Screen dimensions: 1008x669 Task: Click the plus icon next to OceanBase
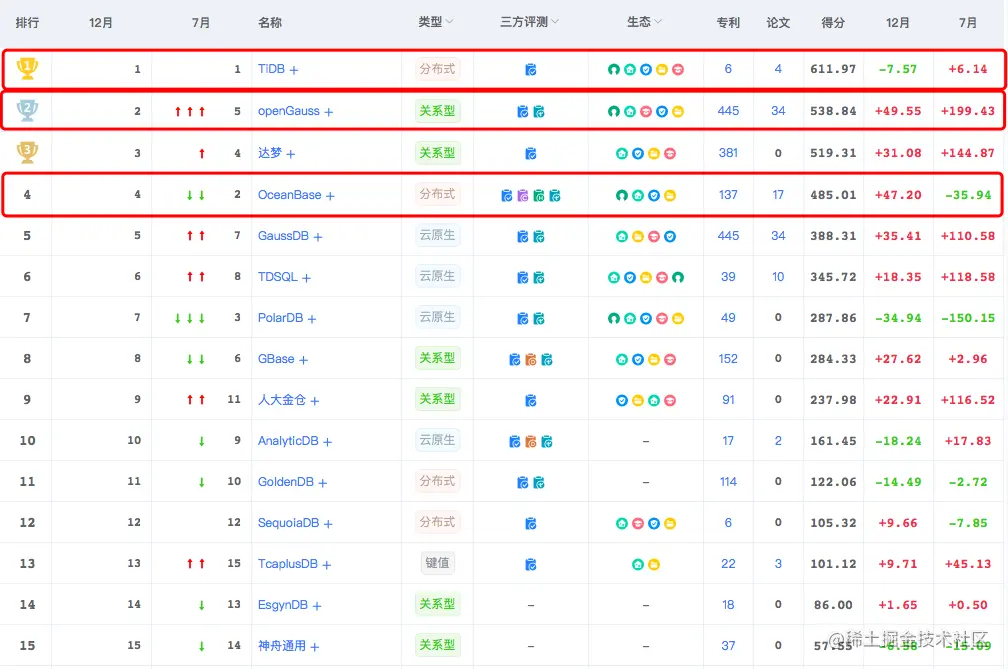click(x=330, y=196)
